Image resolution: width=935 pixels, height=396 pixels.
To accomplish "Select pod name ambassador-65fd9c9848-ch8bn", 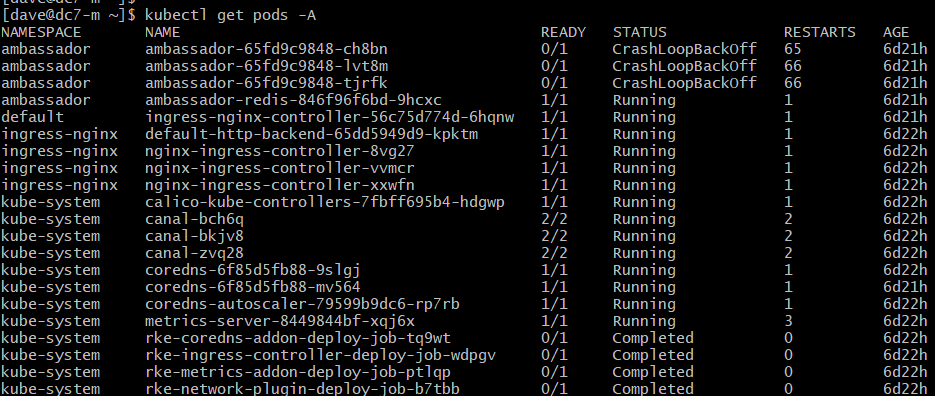I will [266, 49].
